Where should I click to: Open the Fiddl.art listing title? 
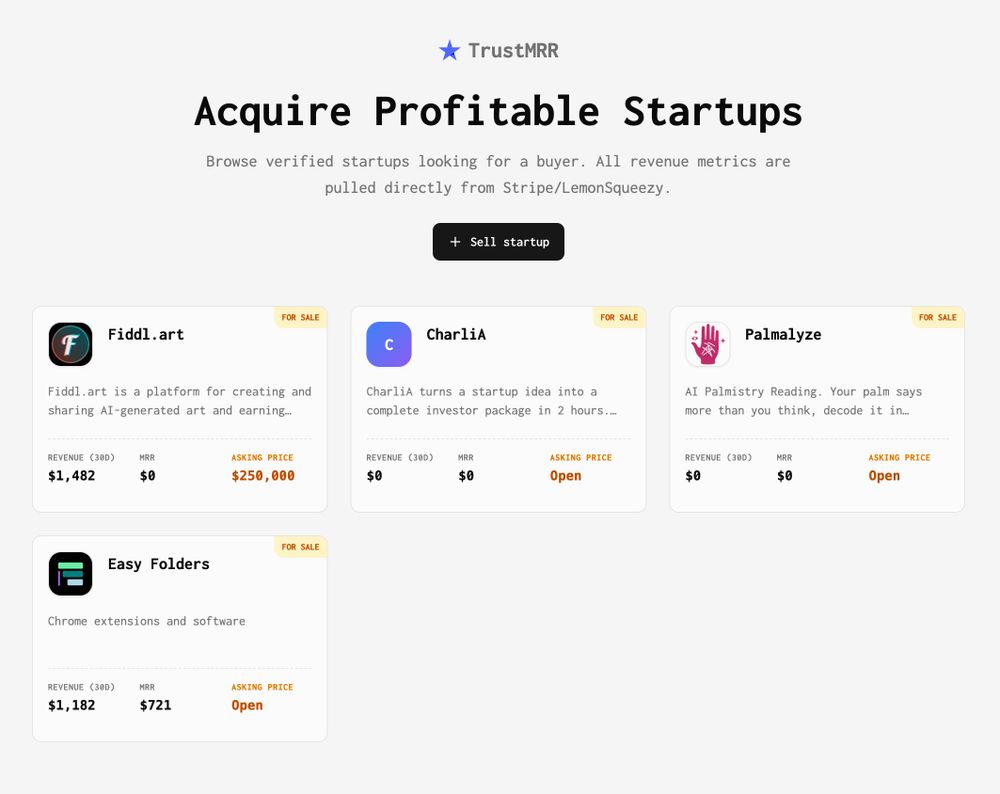pos(146,334)
